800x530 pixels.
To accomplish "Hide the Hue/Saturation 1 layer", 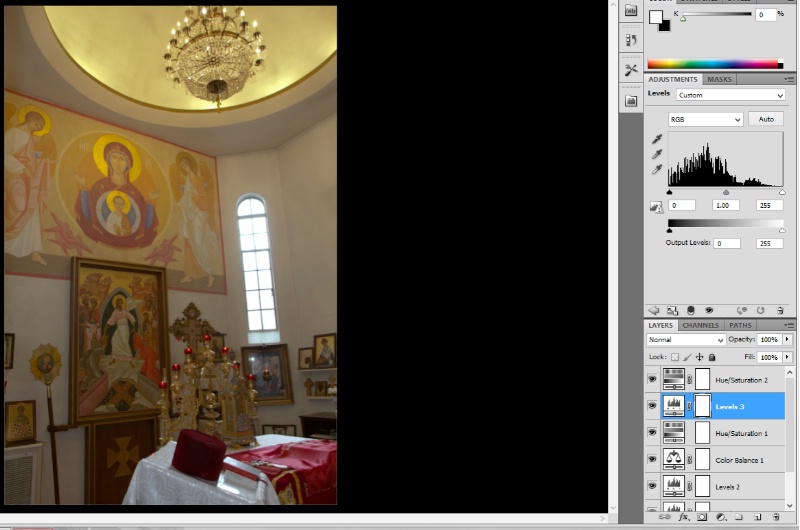I will (652, 432).
